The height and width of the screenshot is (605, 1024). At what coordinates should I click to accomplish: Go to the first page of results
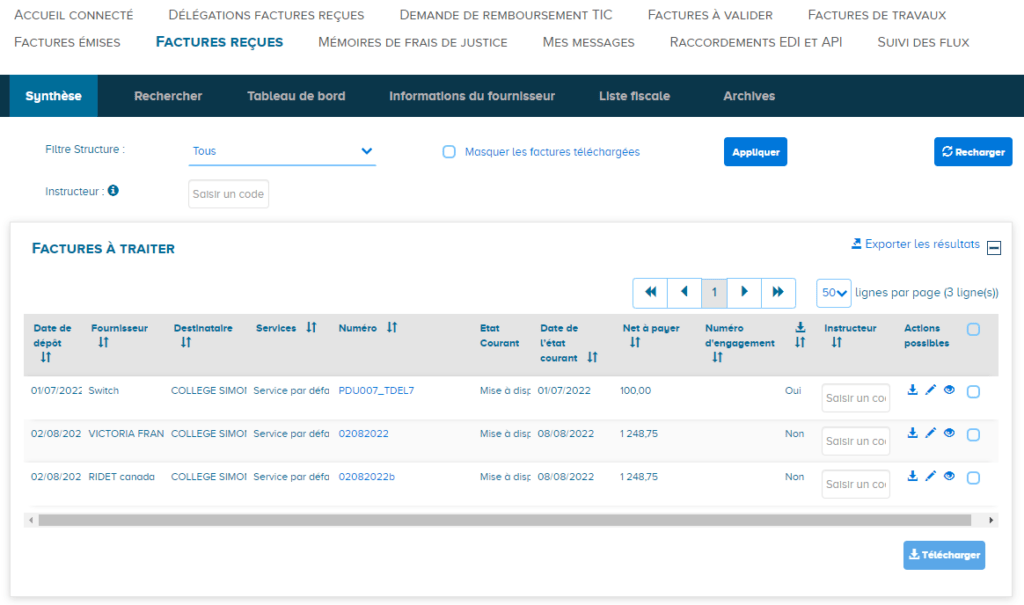(650, 292)
